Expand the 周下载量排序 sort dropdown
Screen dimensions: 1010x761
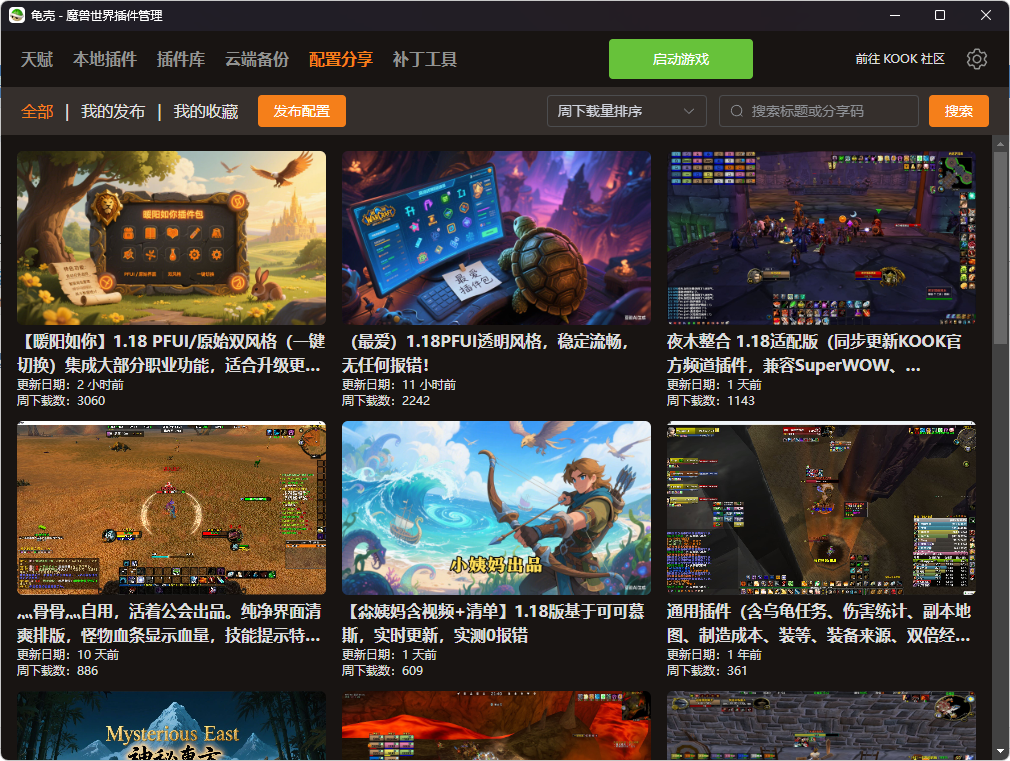pyautogui.click(x=627, y=111)
